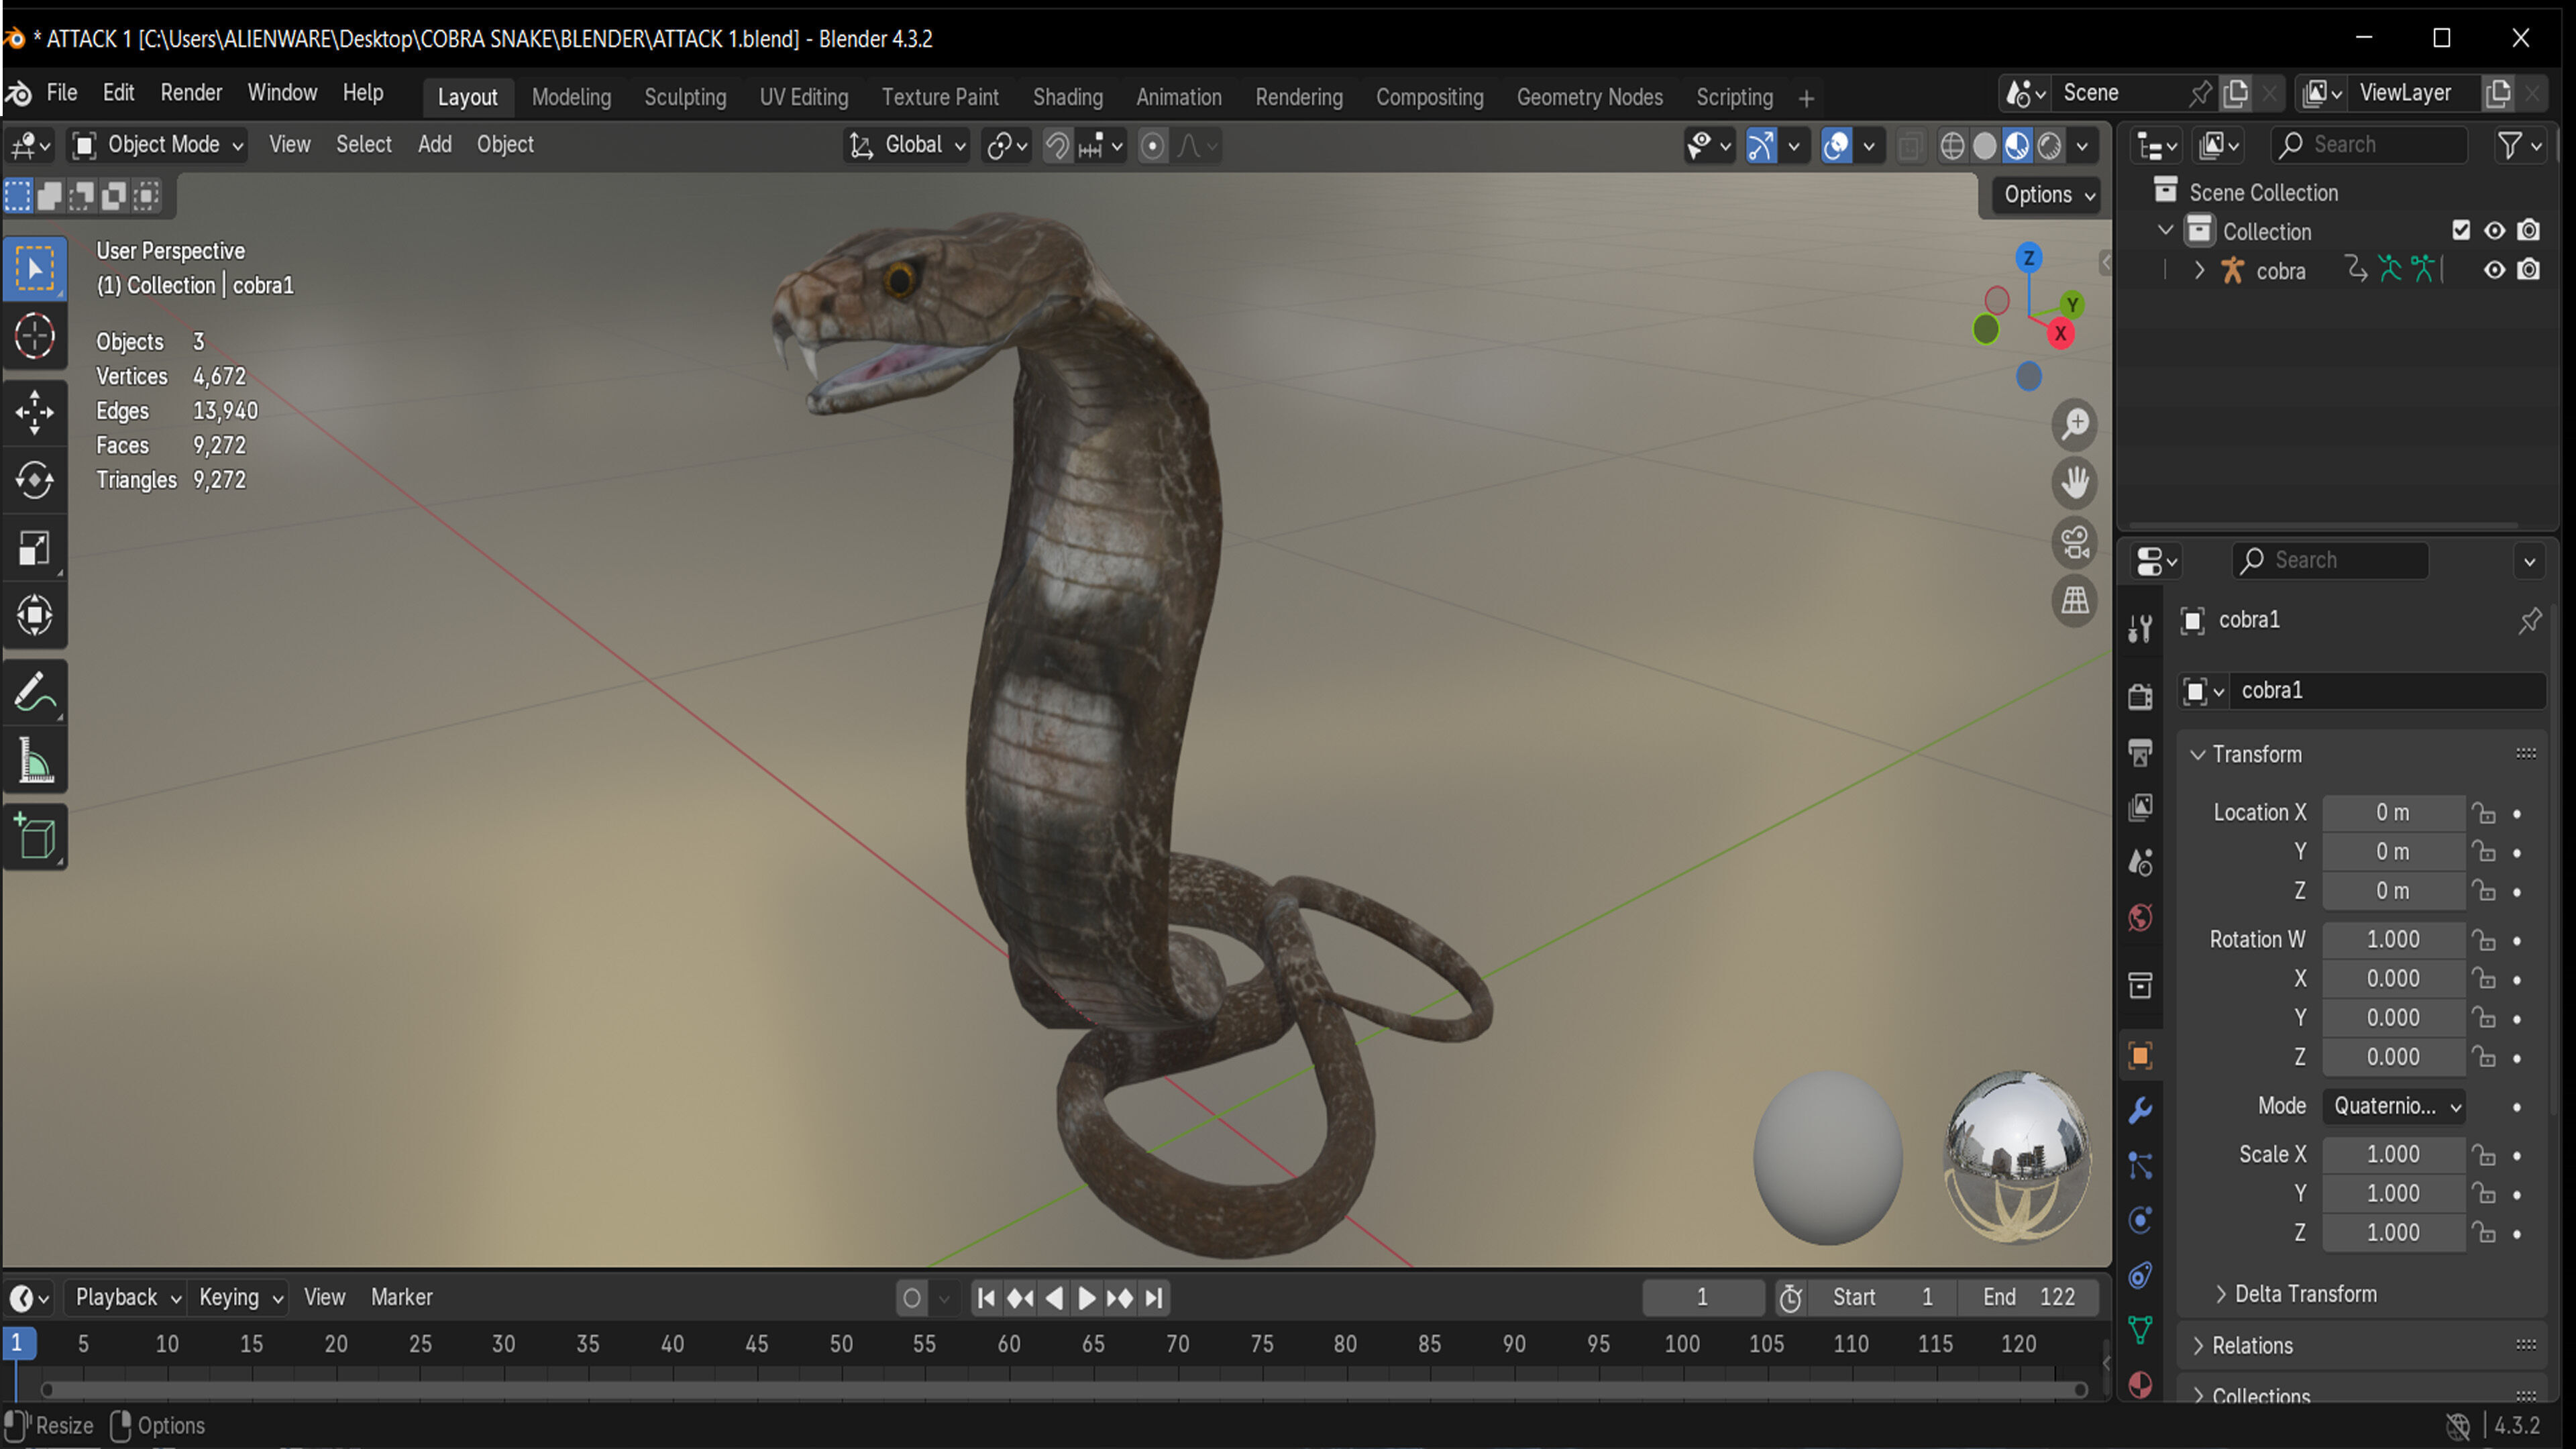Image resolution: width=2576 pixels, height=1449 pixels.
Task: Open the Scene properties tab
Action: (x=2140, y=861)
